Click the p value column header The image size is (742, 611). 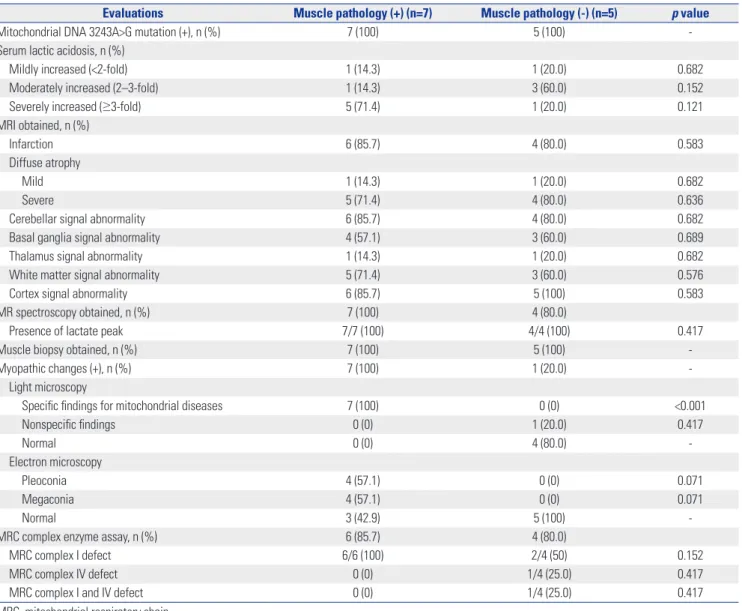pos(690,13)
